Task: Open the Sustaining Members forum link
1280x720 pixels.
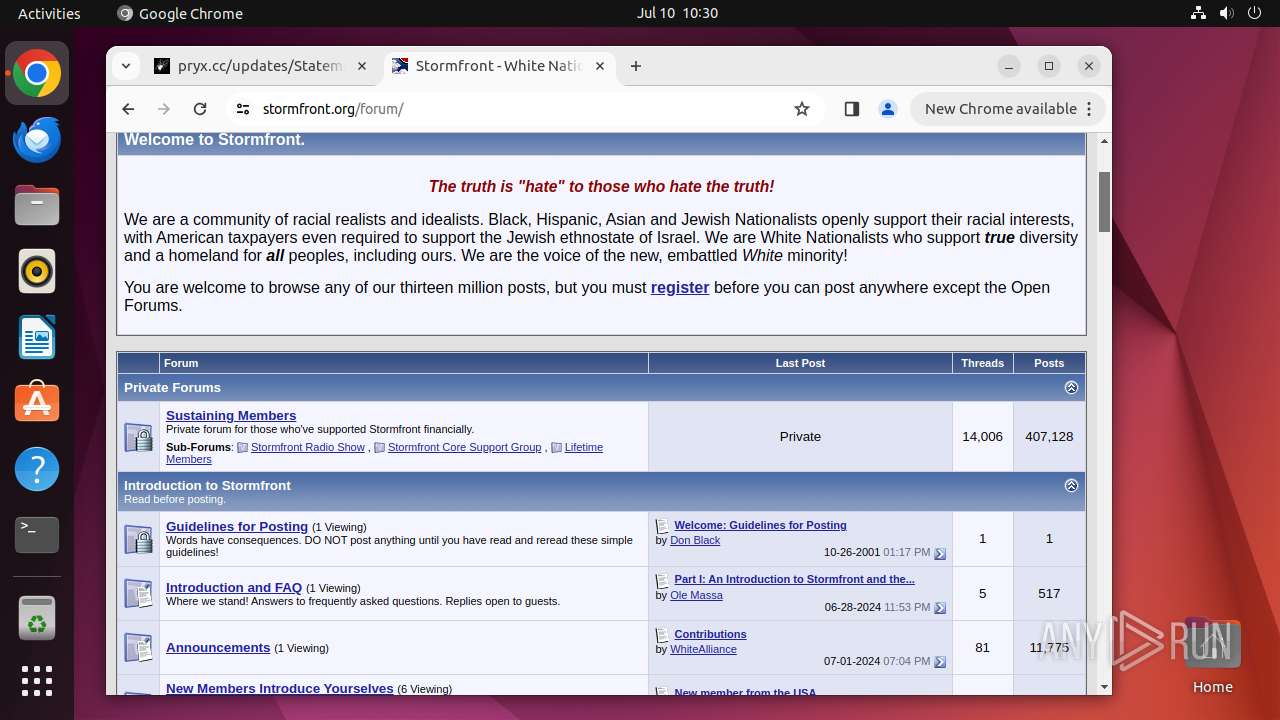Action: tap(231, 415)
